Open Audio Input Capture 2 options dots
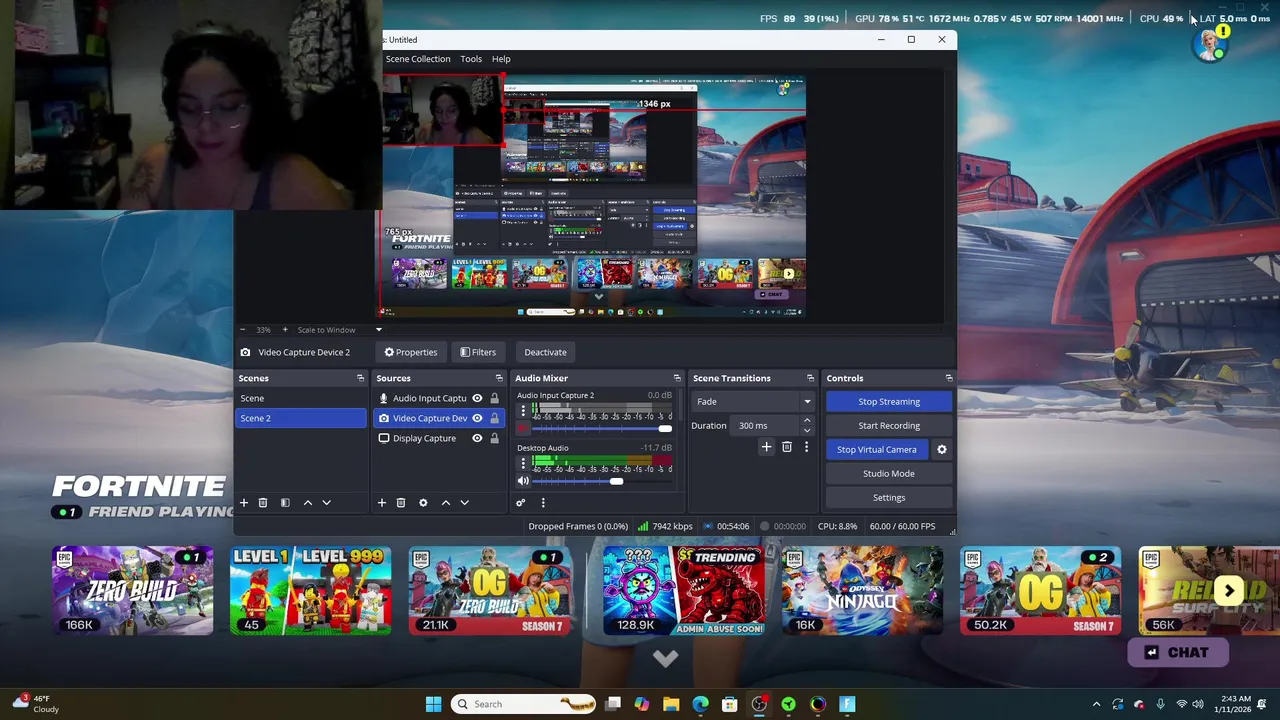1280x720 pixels. pyautogui.click(x=522, y=412)
